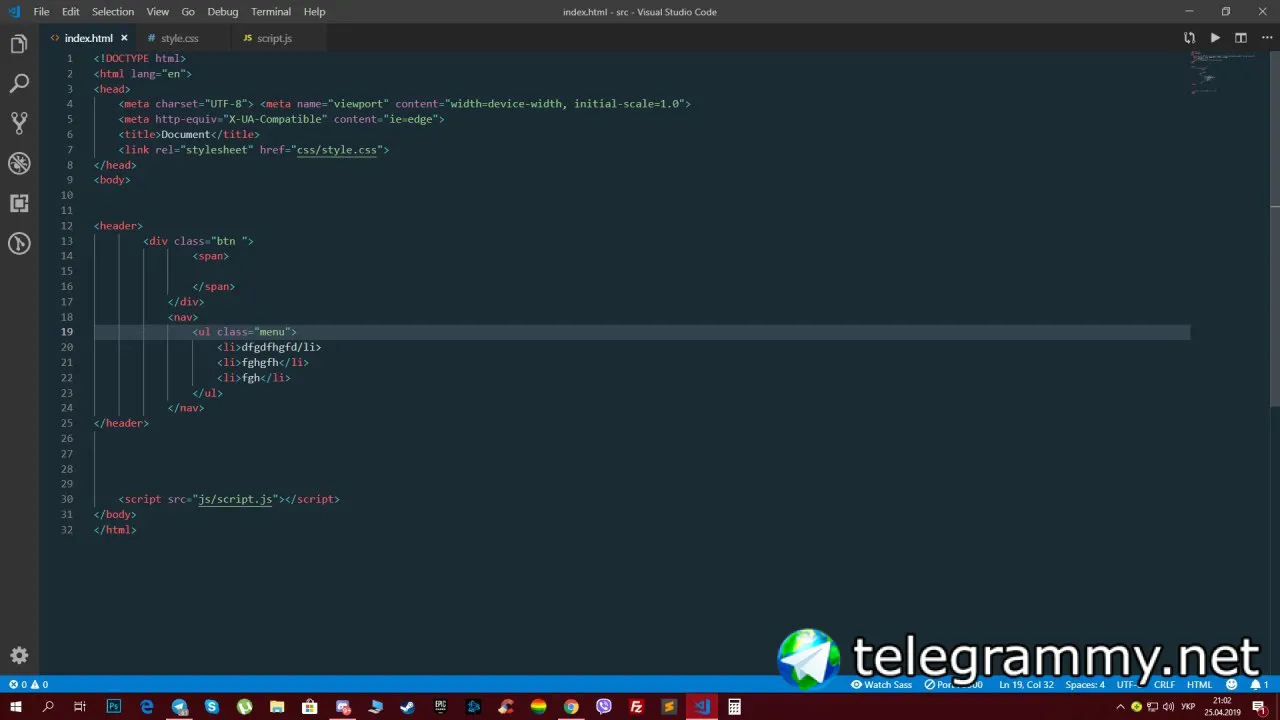
Task: Change end-of-line sequence CRLF
Action: (x=1164, y=685)
